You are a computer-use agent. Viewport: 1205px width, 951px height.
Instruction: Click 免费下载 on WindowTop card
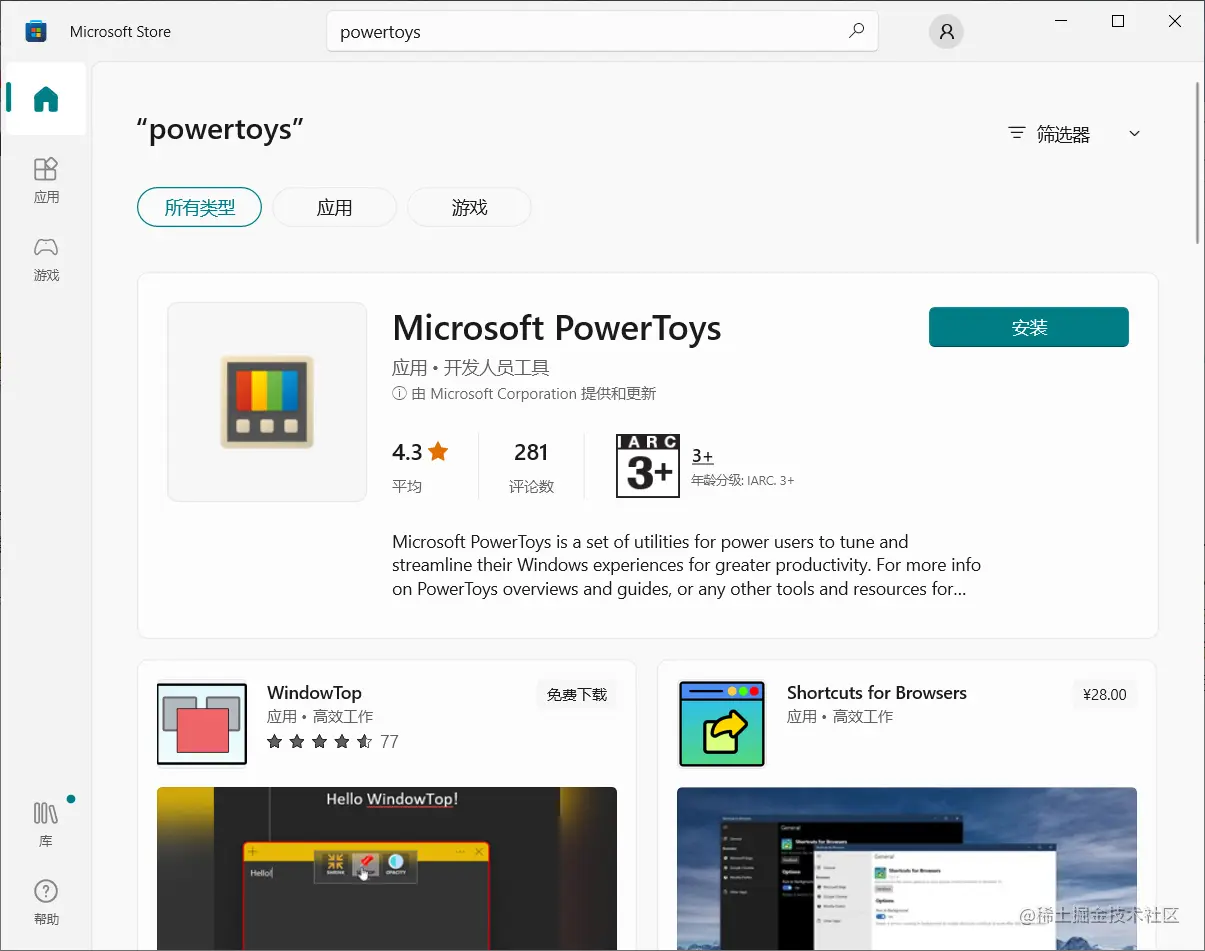point(577,694)
